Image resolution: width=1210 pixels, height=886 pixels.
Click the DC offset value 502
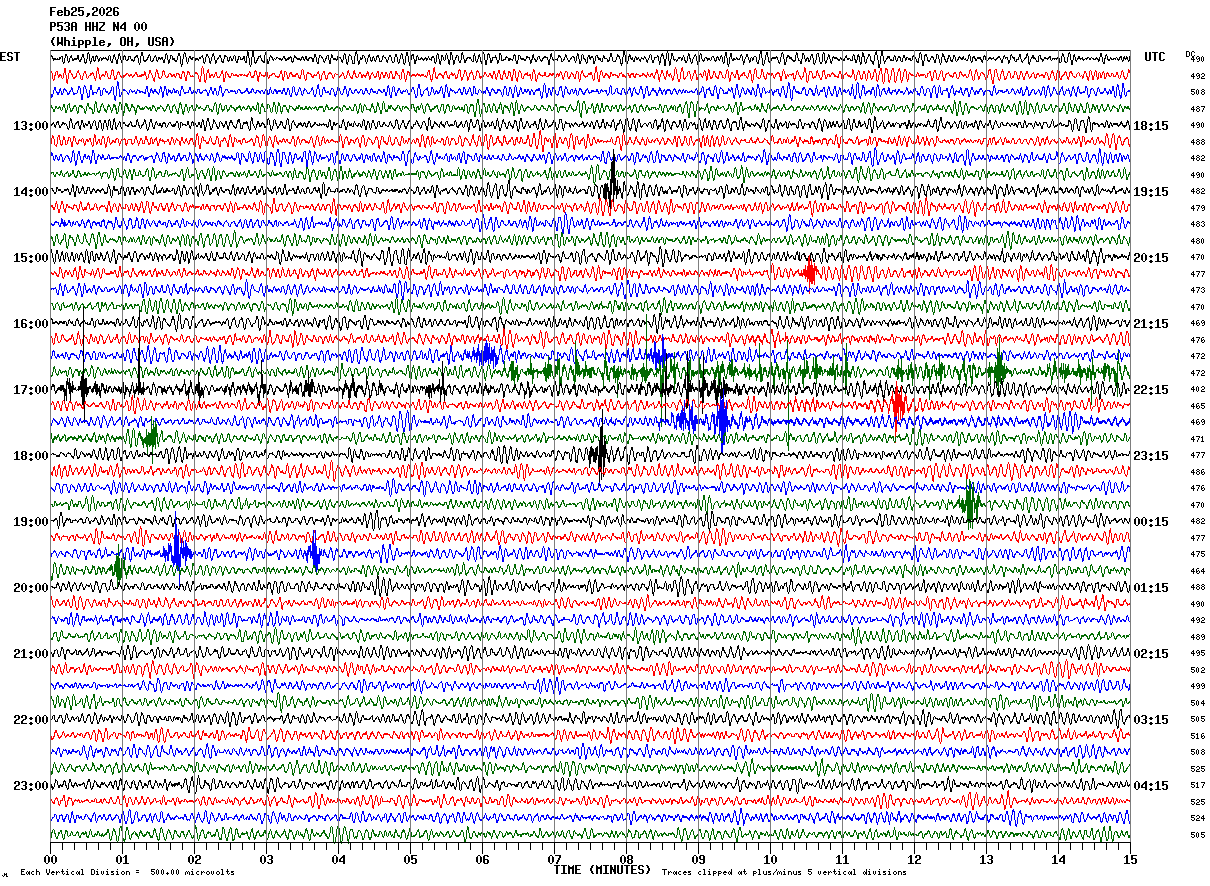coord(1197,670)
